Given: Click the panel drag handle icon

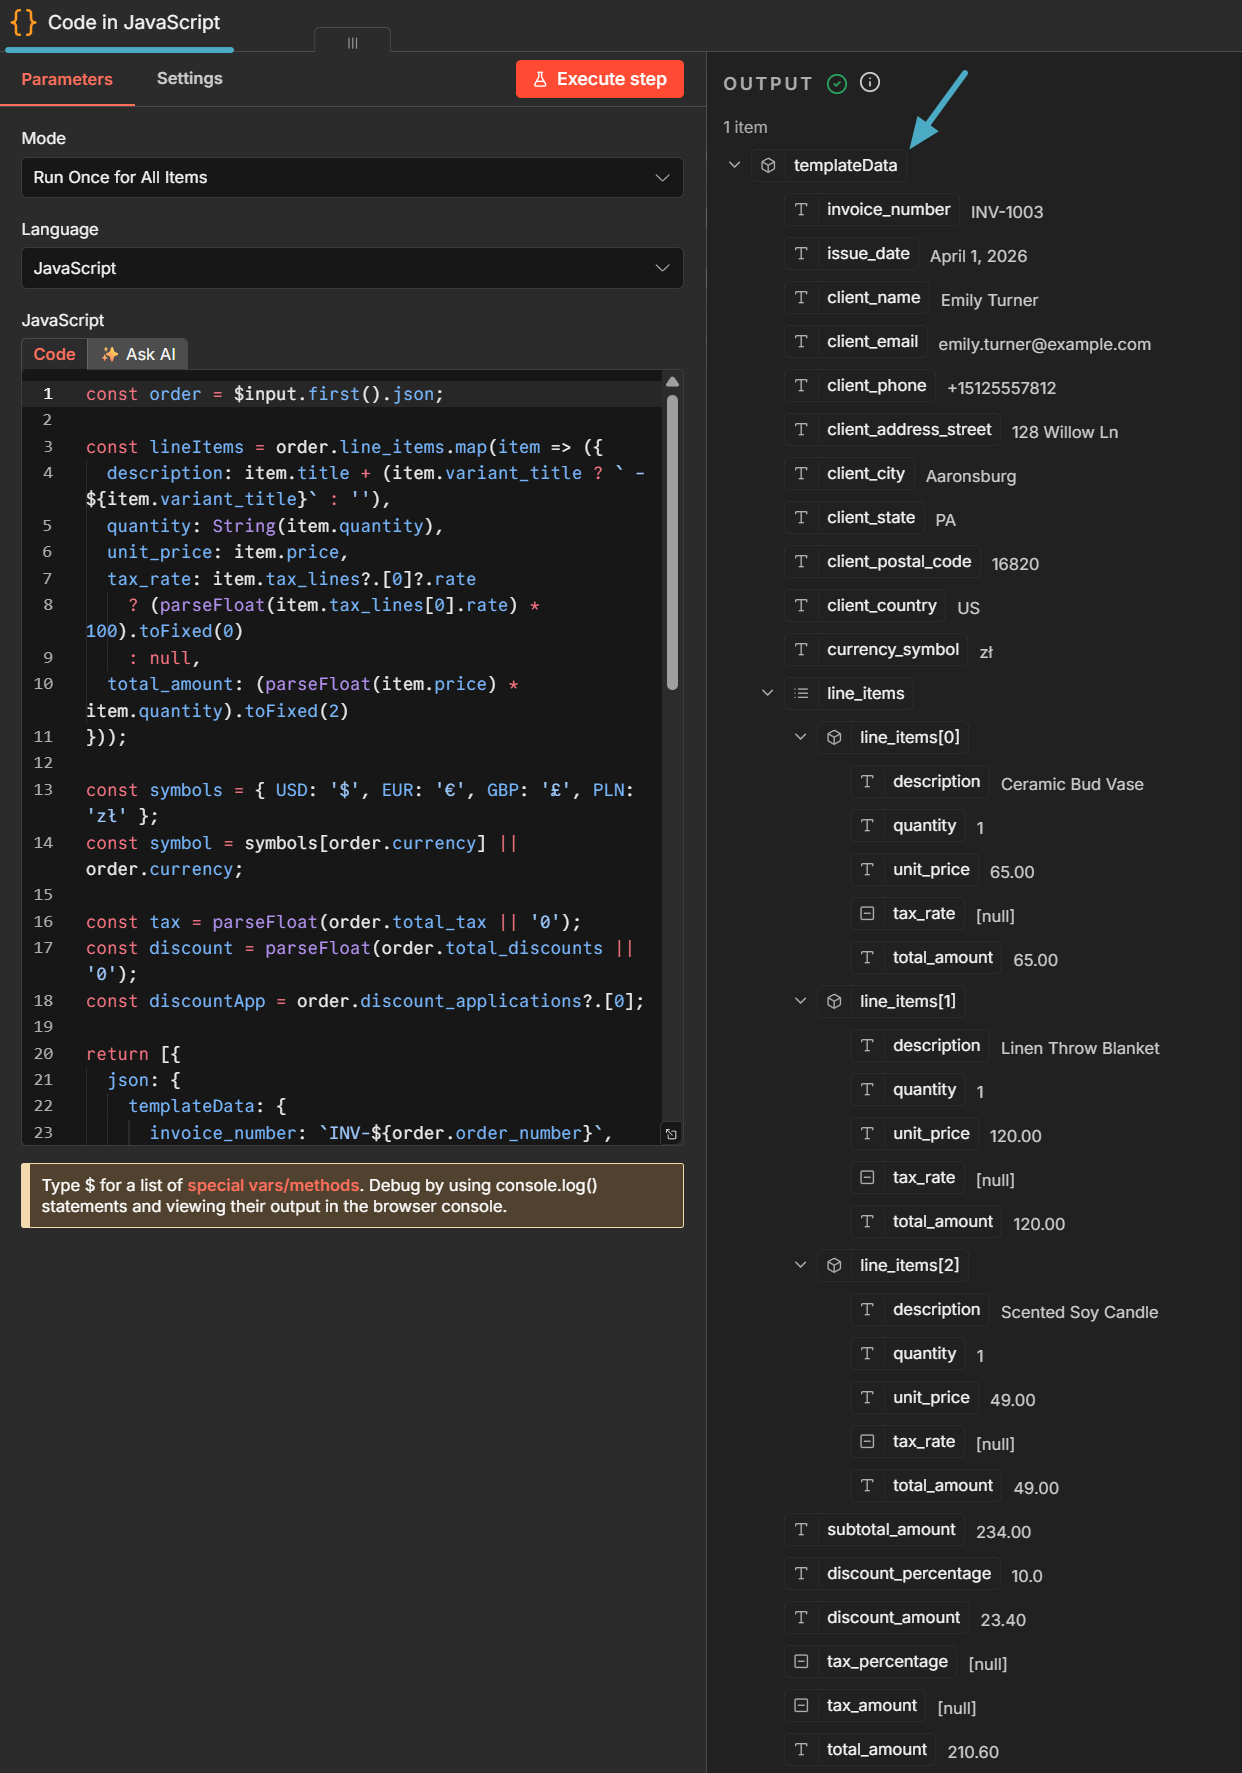Looking at the screenshot, I should (352, 43).
